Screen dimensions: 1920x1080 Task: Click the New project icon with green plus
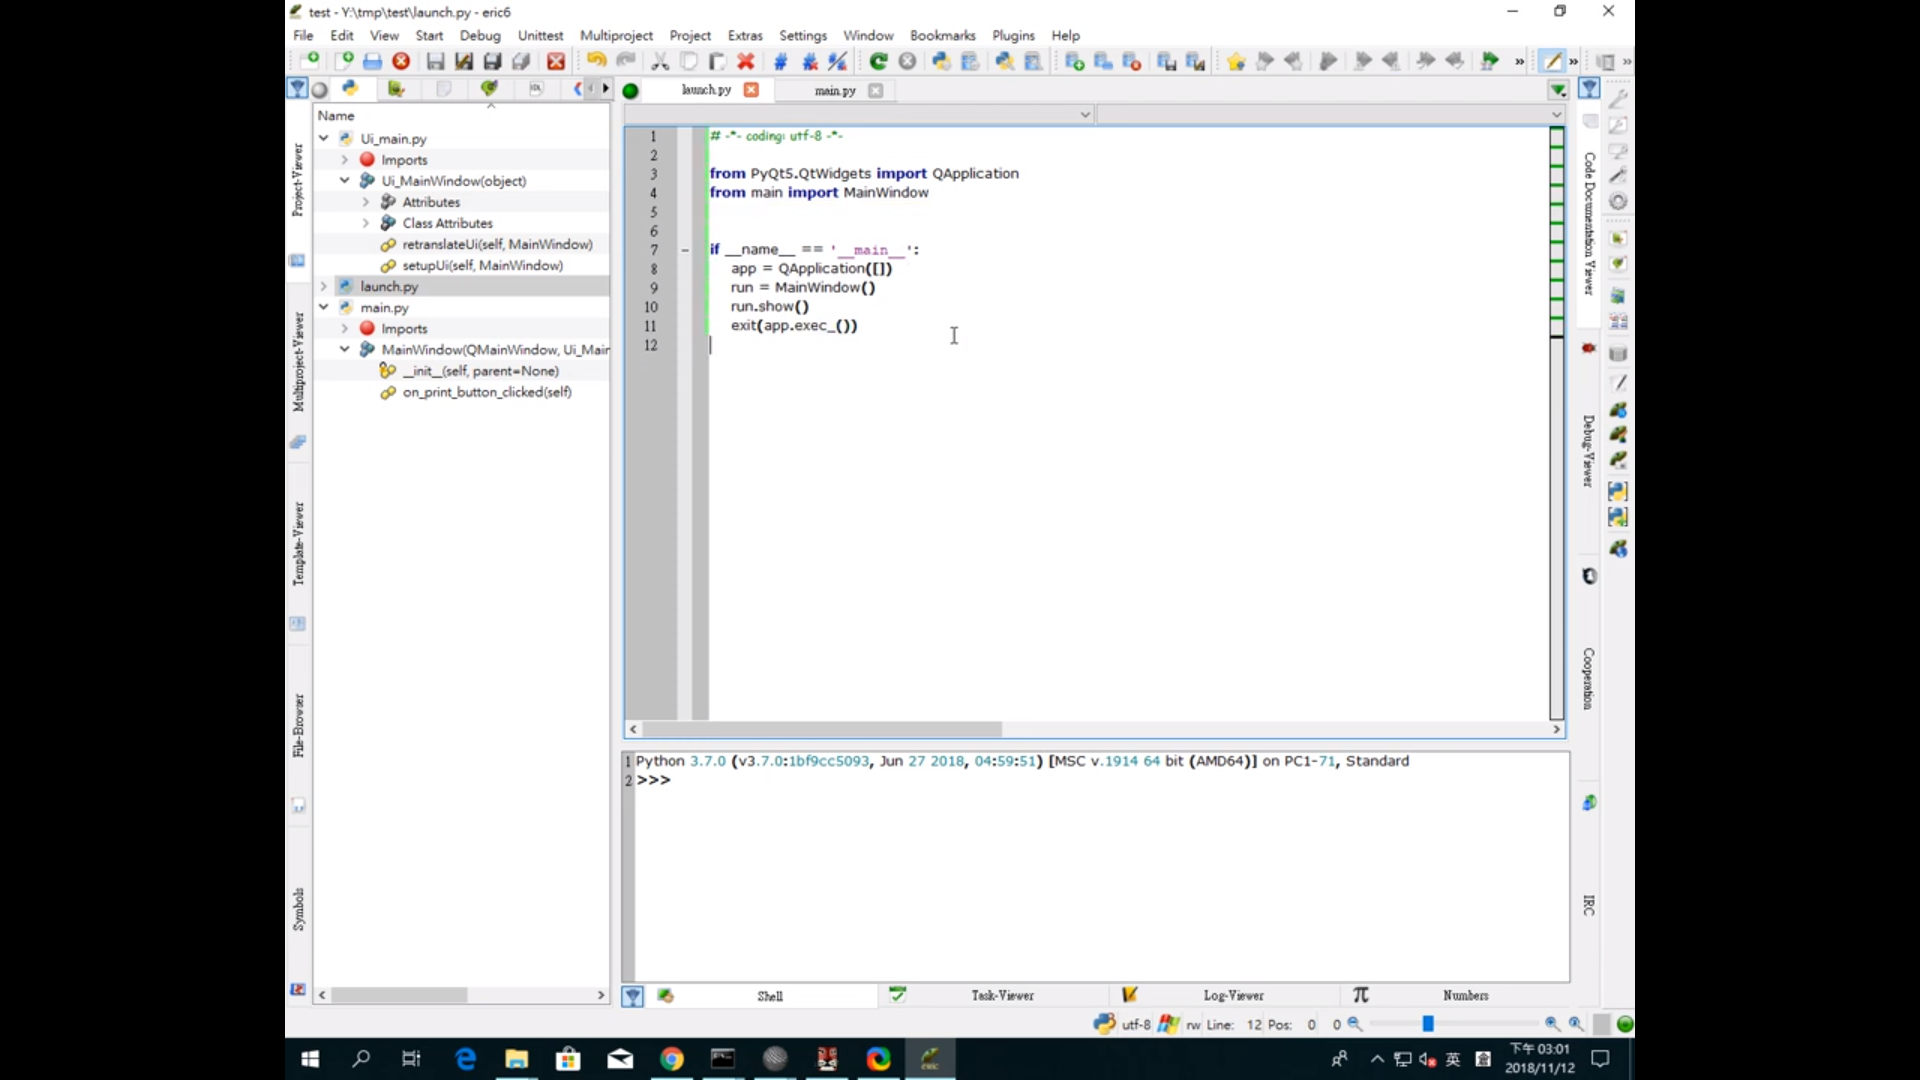point(1075,61)
